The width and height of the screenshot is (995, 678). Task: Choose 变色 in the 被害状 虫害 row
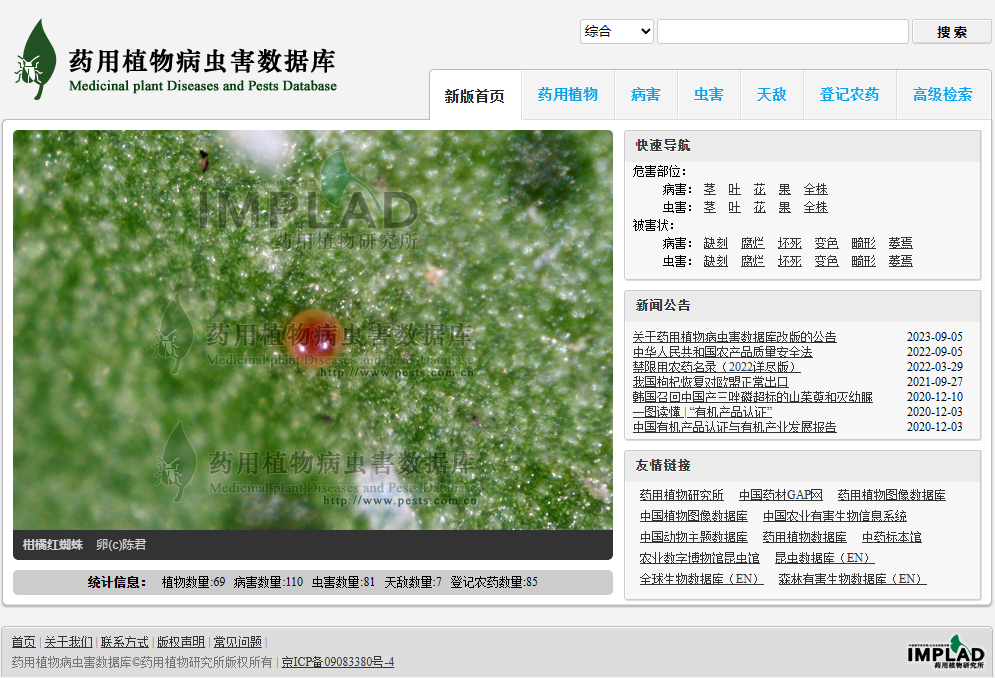point(827,261)
